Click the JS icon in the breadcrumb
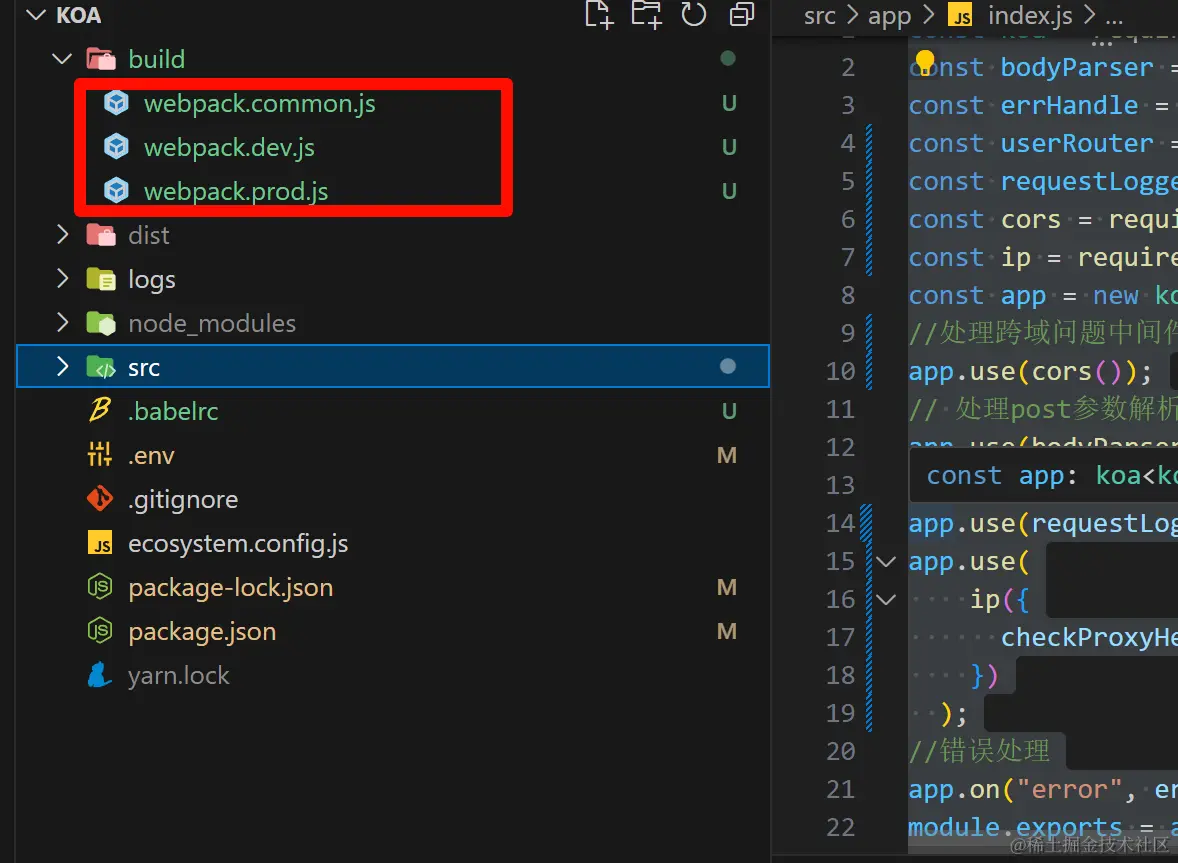 [960, 15]
